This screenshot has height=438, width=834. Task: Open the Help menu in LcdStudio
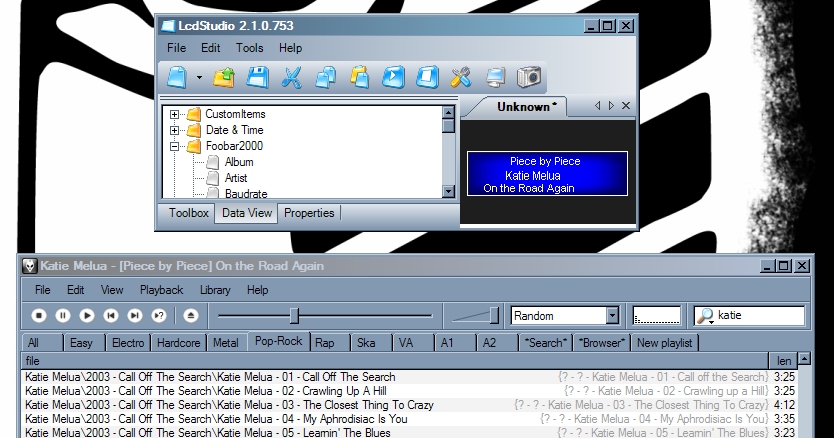[290, 48]
